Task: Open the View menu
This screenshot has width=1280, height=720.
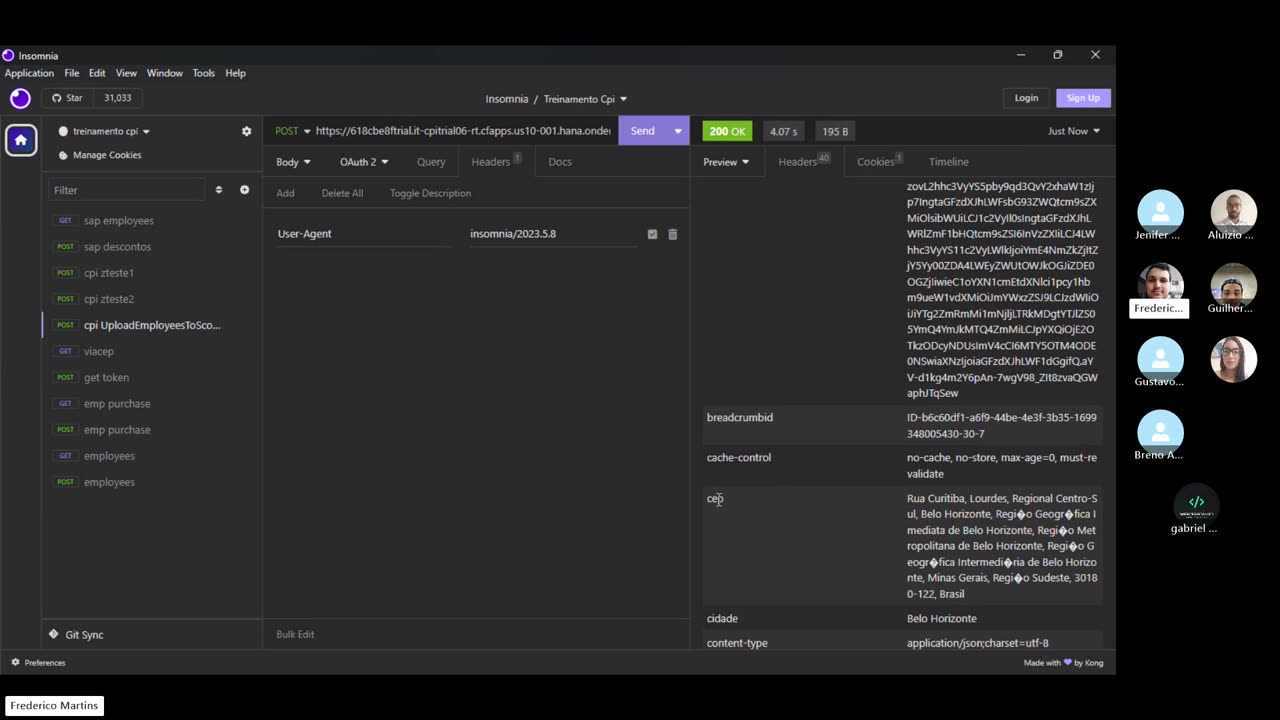Action: 126,73
